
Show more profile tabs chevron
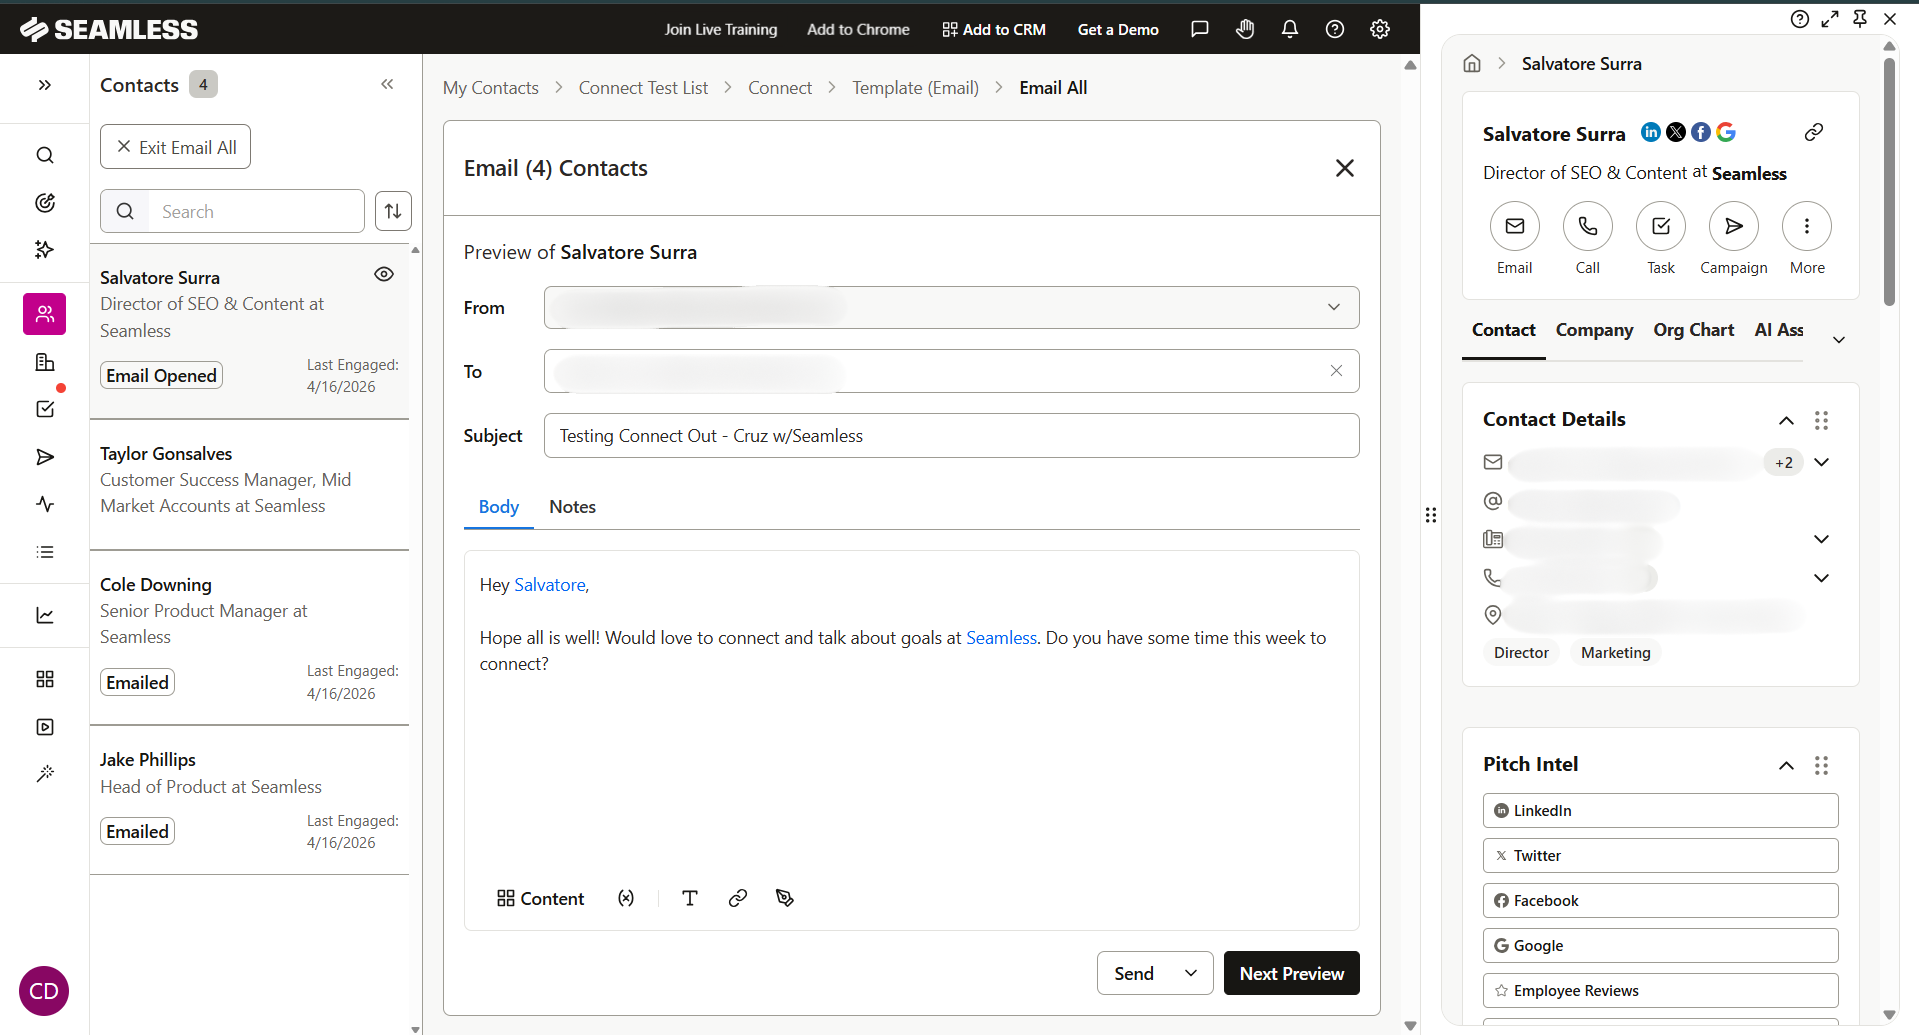[1838, 340]
